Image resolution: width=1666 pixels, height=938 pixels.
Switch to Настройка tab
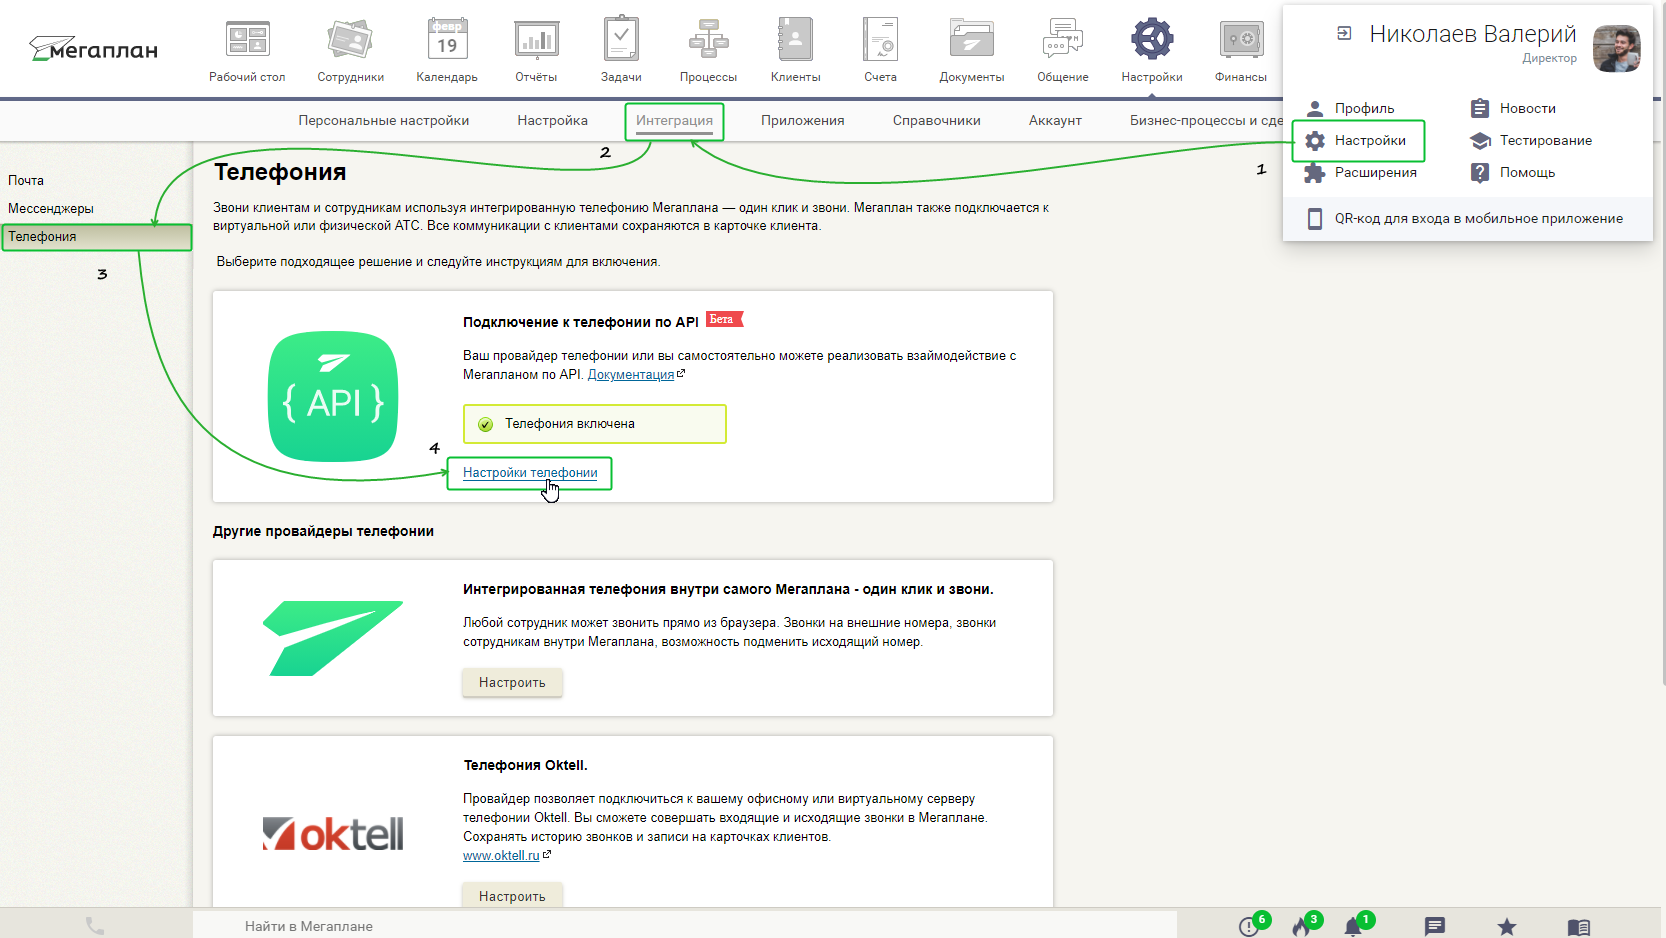(x=552, y=120)
